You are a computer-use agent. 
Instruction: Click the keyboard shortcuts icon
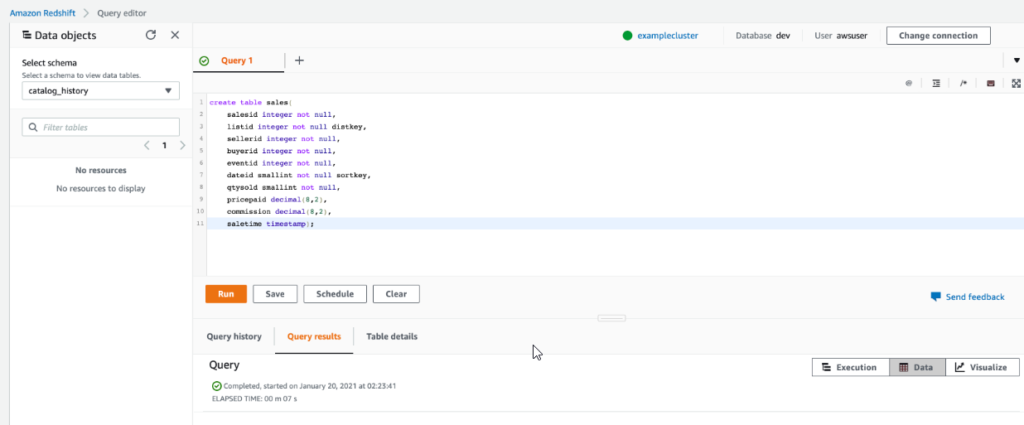990,84
